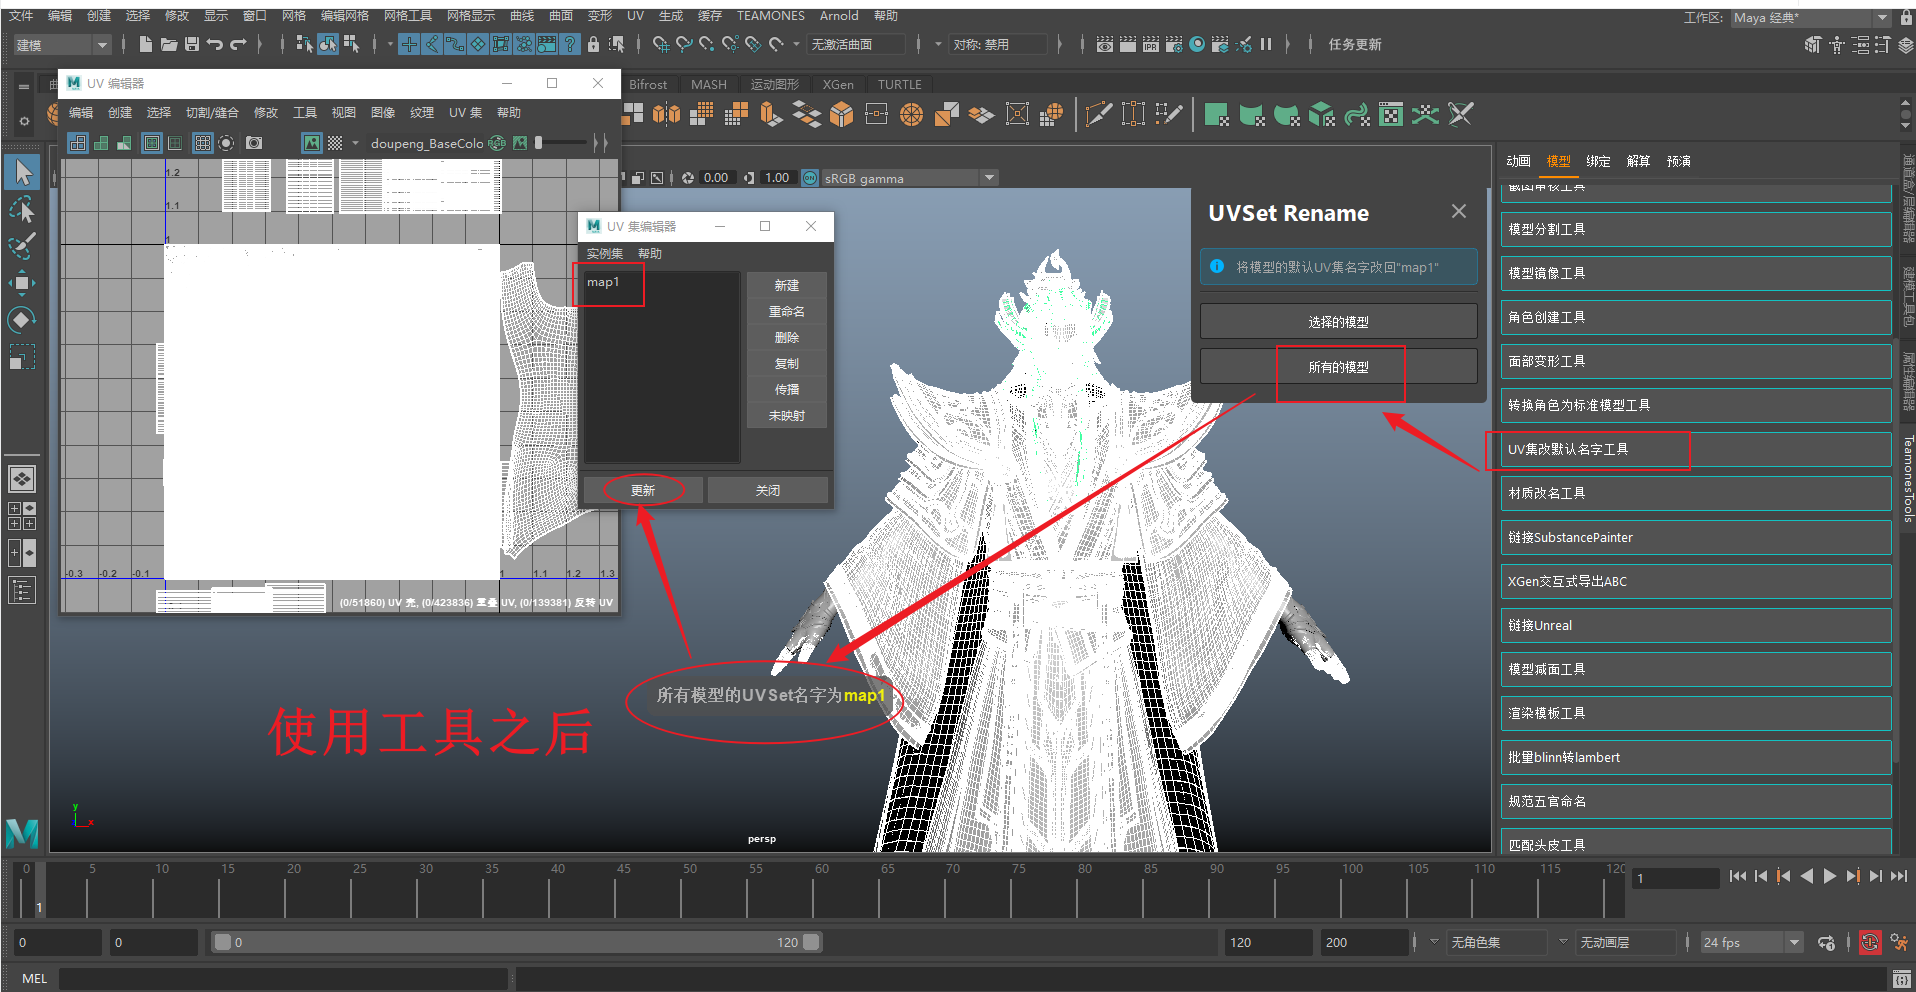Screen dimensions: 1916x992
Task: Open the script editor icon
Action: (1901, 978)
